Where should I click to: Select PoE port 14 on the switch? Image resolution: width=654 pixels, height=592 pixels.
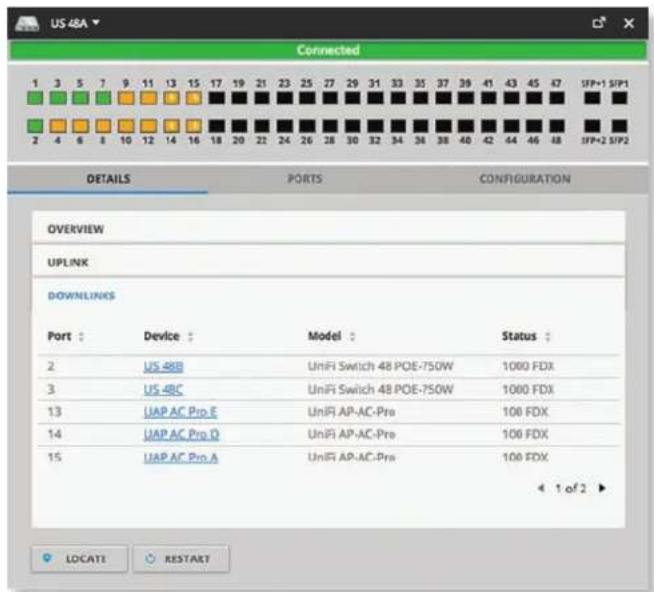(171, 126)
